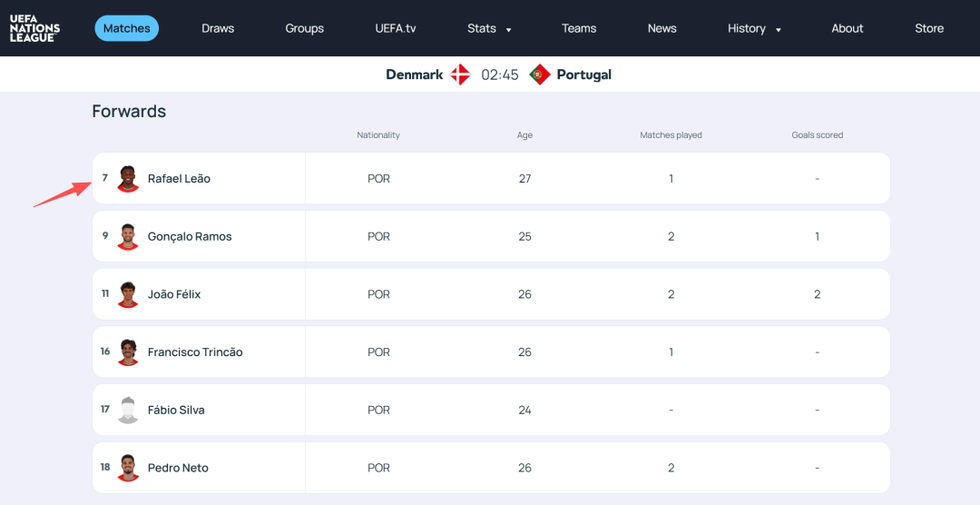Open Fábio Silva's player profile
Screen dimensions: 980x505
(x=176, y=410)
